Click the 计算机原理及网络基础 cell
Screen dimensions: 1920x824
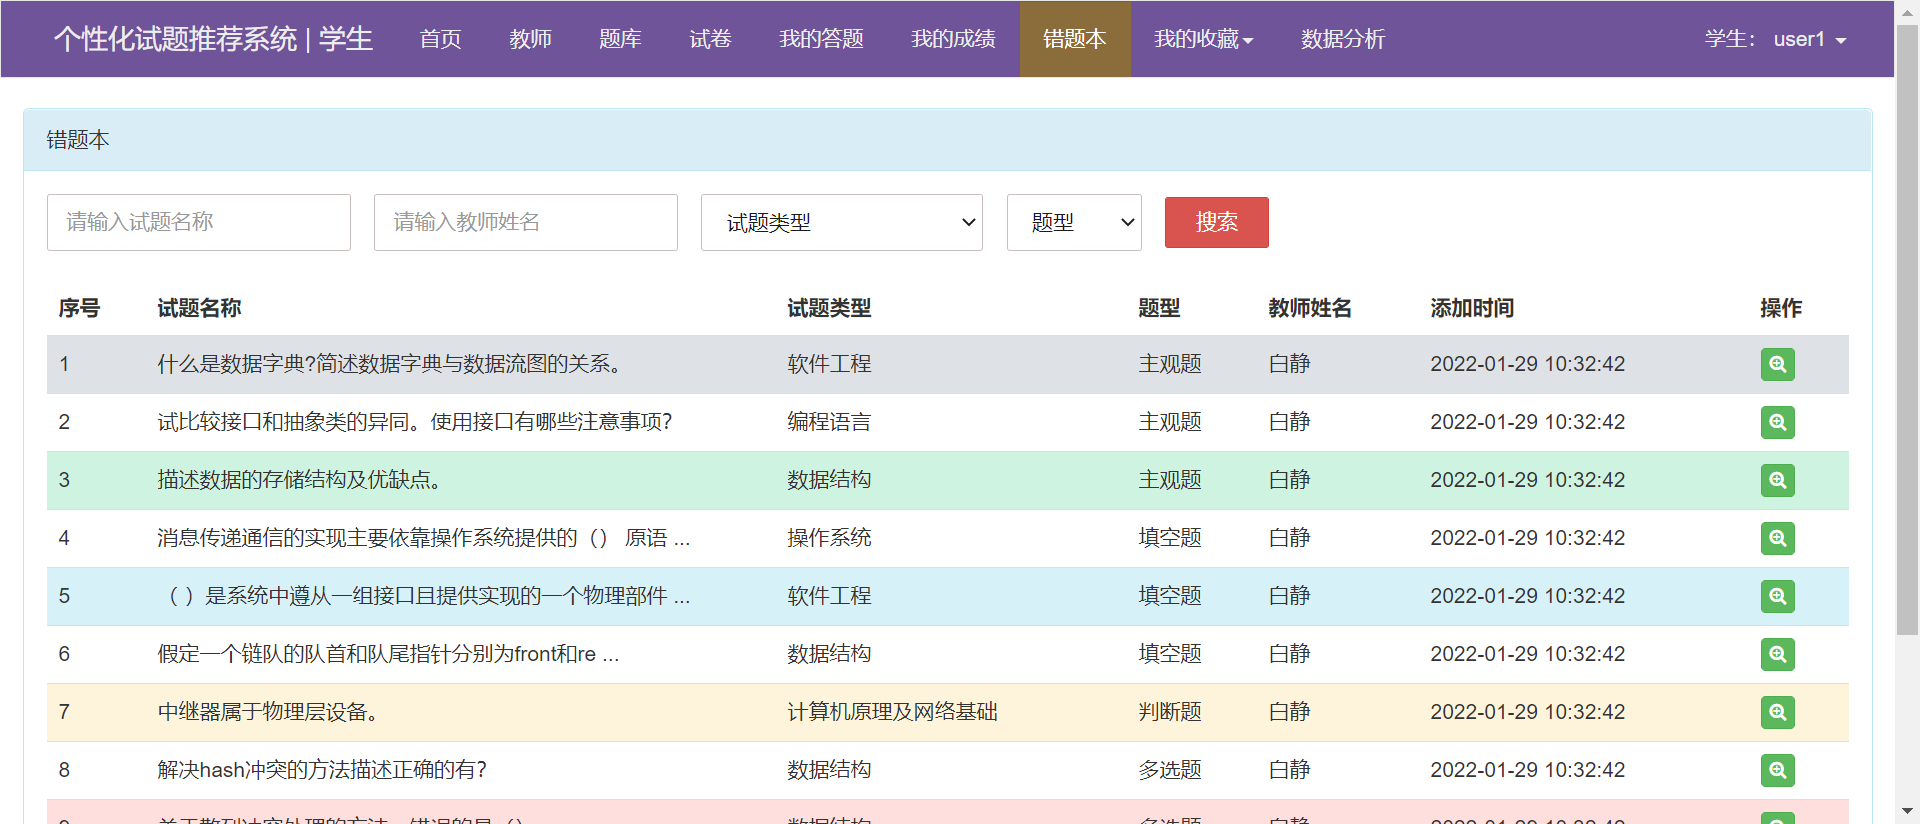tap(892, 712)
